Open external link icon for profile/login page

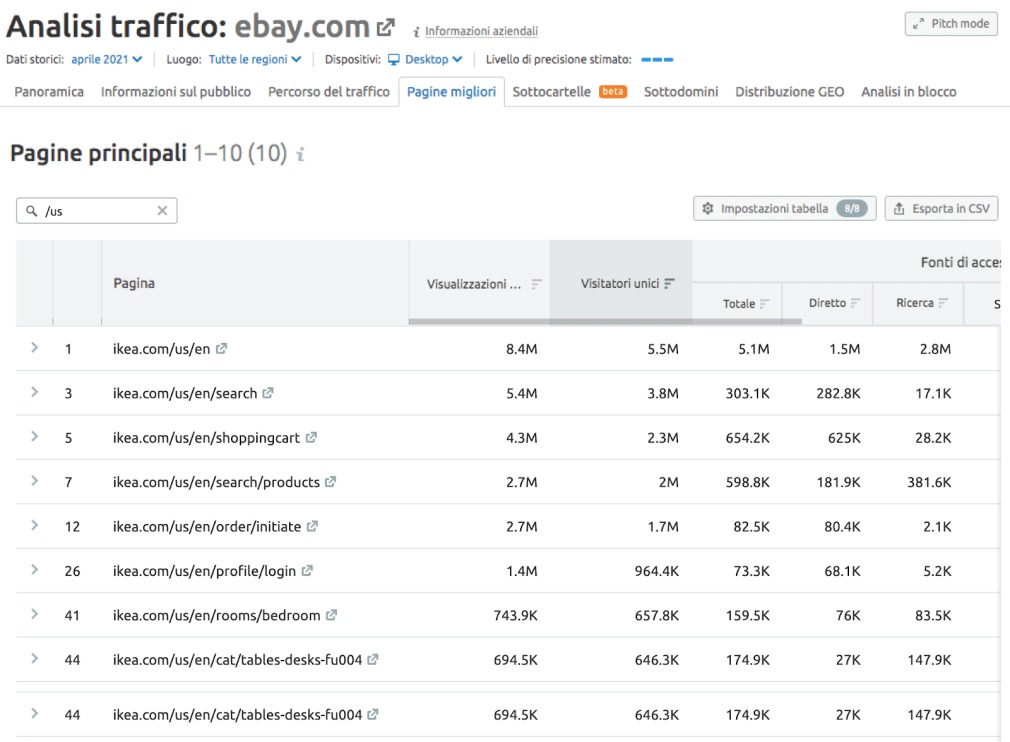click(307, 571)
